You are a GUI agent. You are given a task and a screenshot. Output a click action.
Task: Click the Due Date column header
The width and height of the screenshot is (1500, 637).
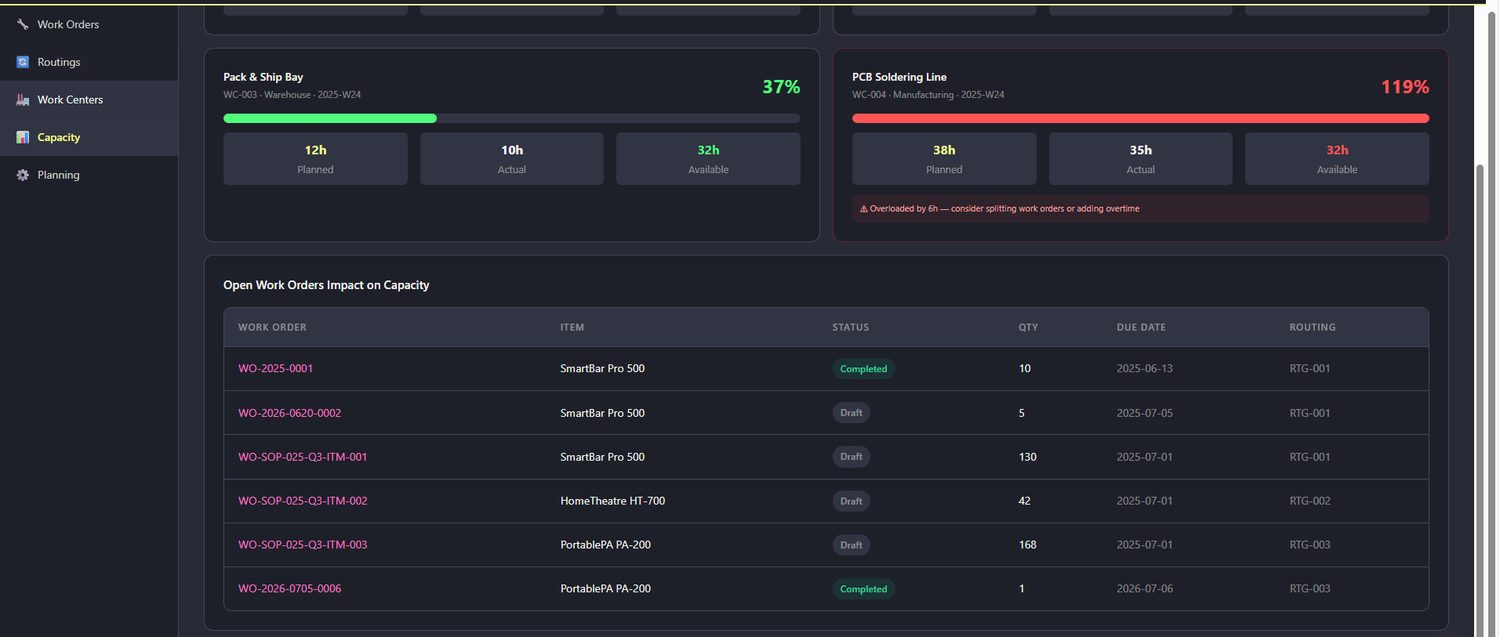1141,327
